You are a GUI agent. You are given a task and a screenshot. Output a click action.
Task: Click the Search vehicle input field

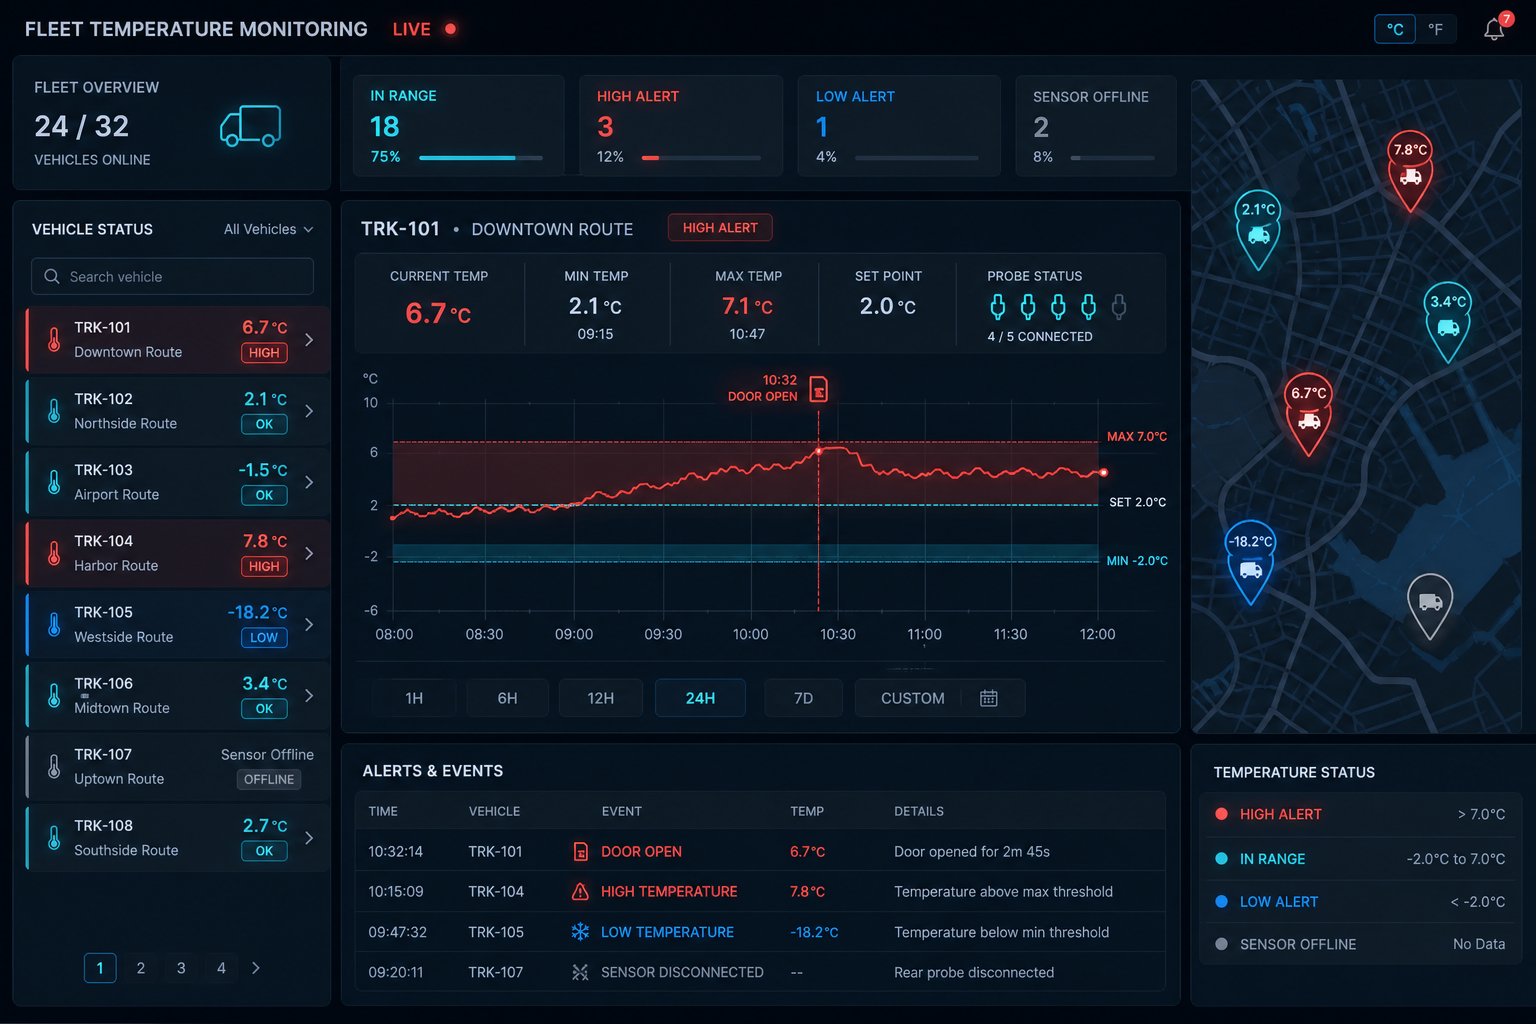[172, 276]
